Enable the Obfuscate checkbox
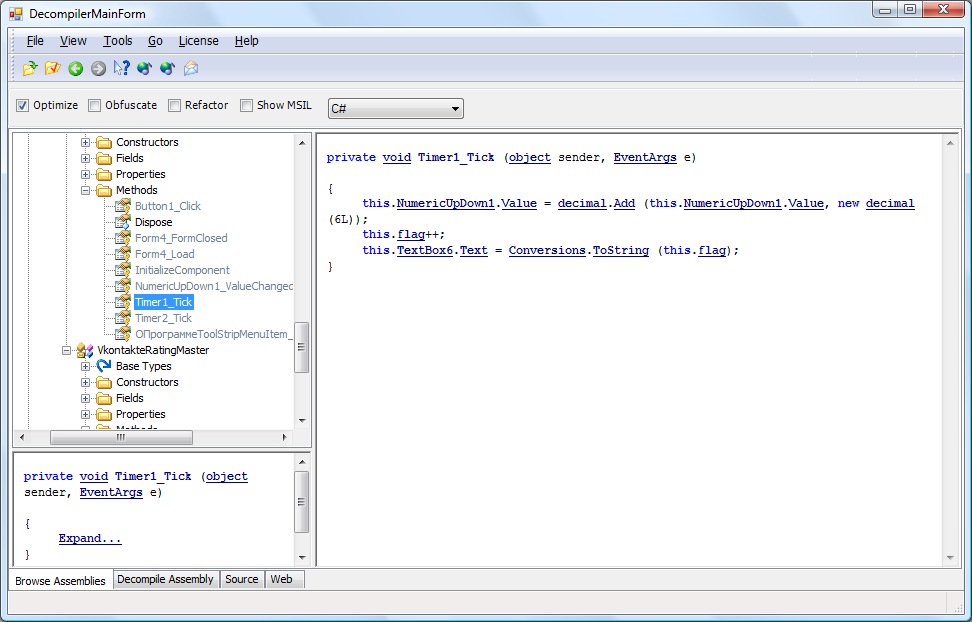The width and height of the screenshot is (972, 622). tap(94, 105)
